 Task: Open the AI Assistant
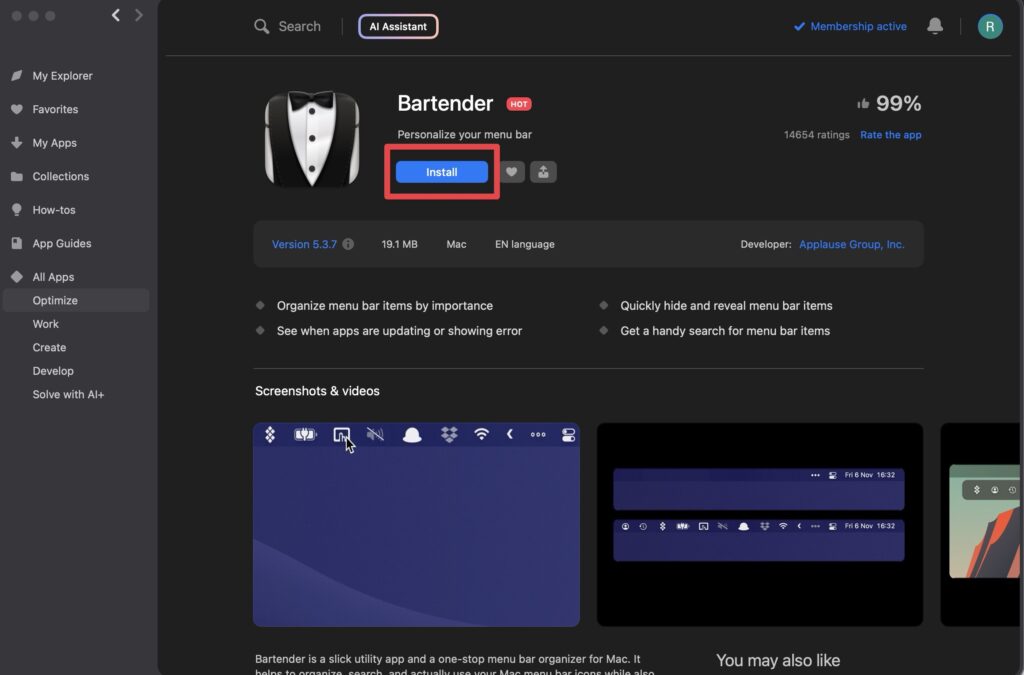tap(398, 27)
